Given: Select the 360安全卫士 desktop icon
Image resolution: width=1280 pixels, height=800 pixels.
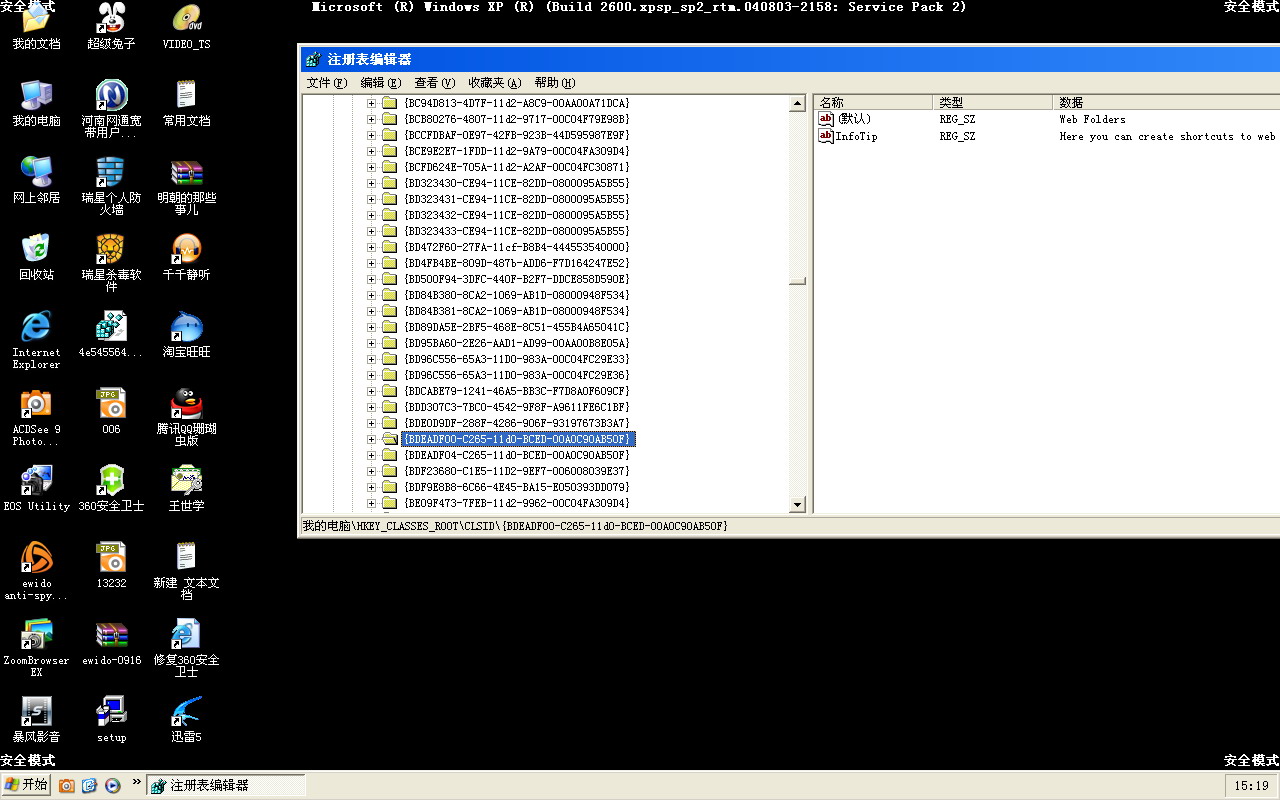Looking at the screenshot, I should tap(111, 480).
